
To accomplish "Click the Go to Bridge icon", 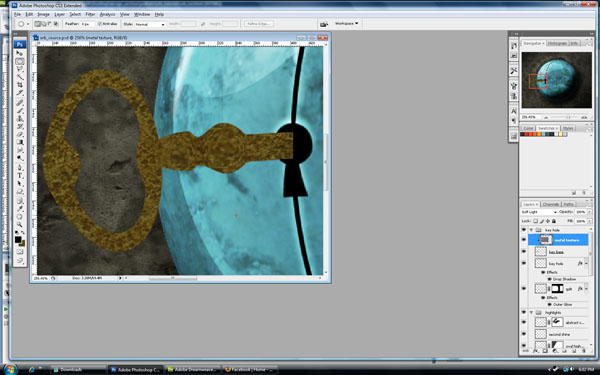I will (324, 24).
